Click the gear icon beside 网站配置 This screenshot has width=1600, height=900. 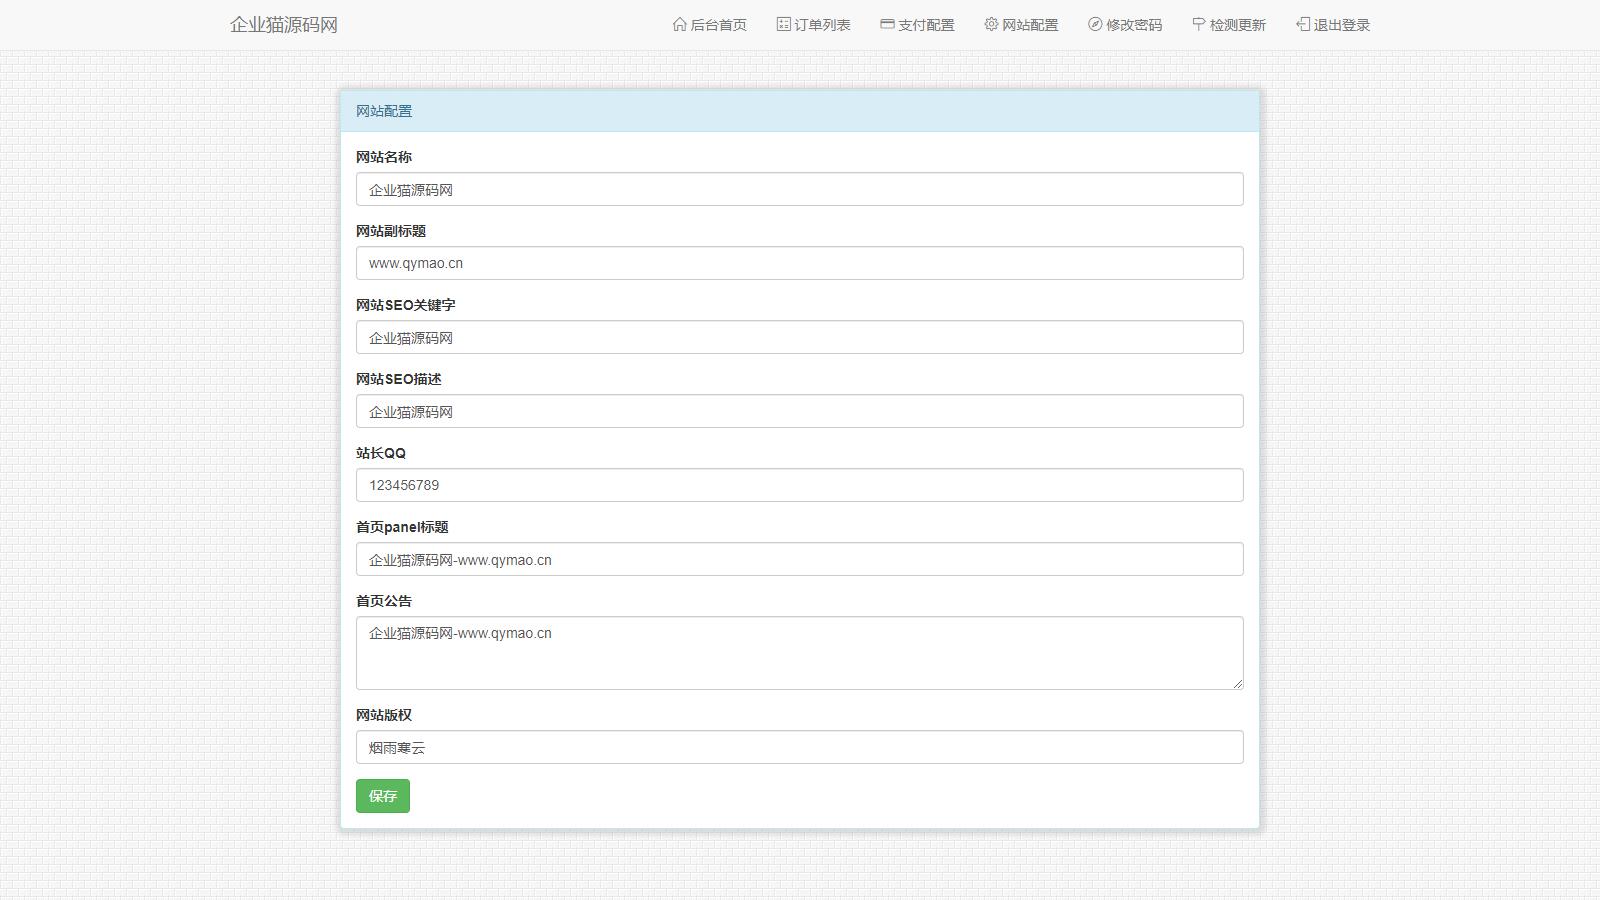[x=991, y=24]
